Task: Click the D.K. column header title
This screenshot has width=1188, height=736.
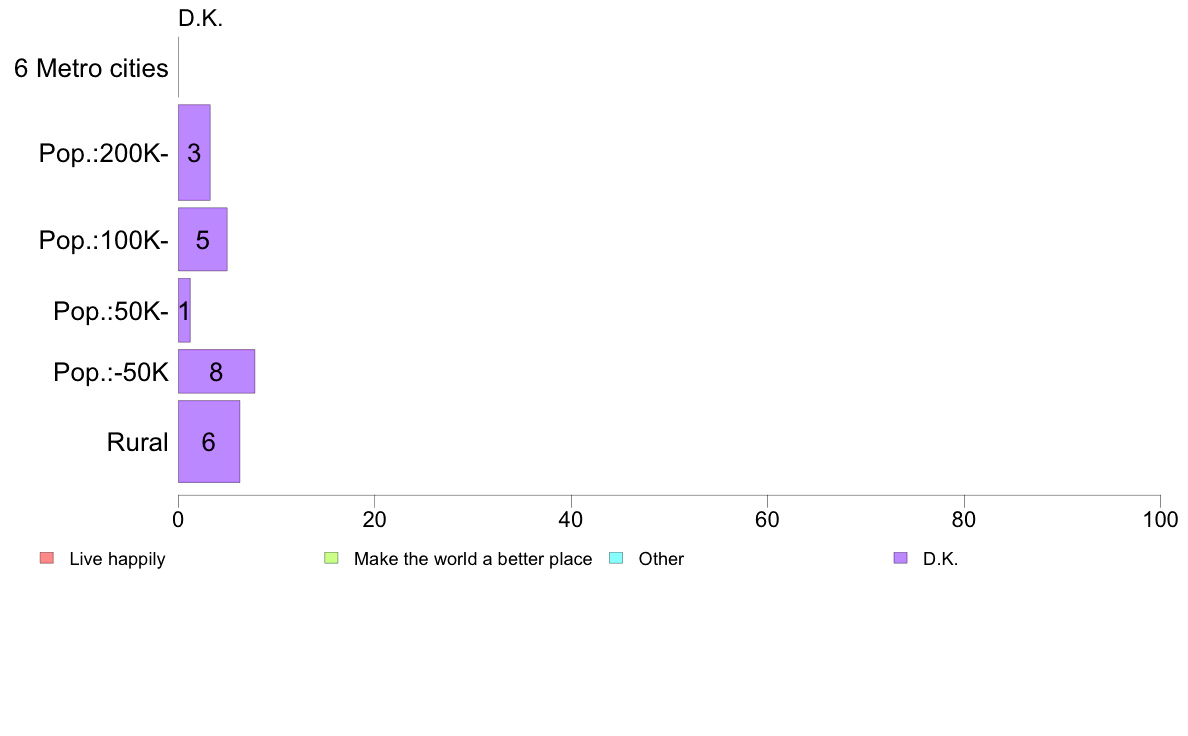Action: pyautogui.click(x=200, y=18)
